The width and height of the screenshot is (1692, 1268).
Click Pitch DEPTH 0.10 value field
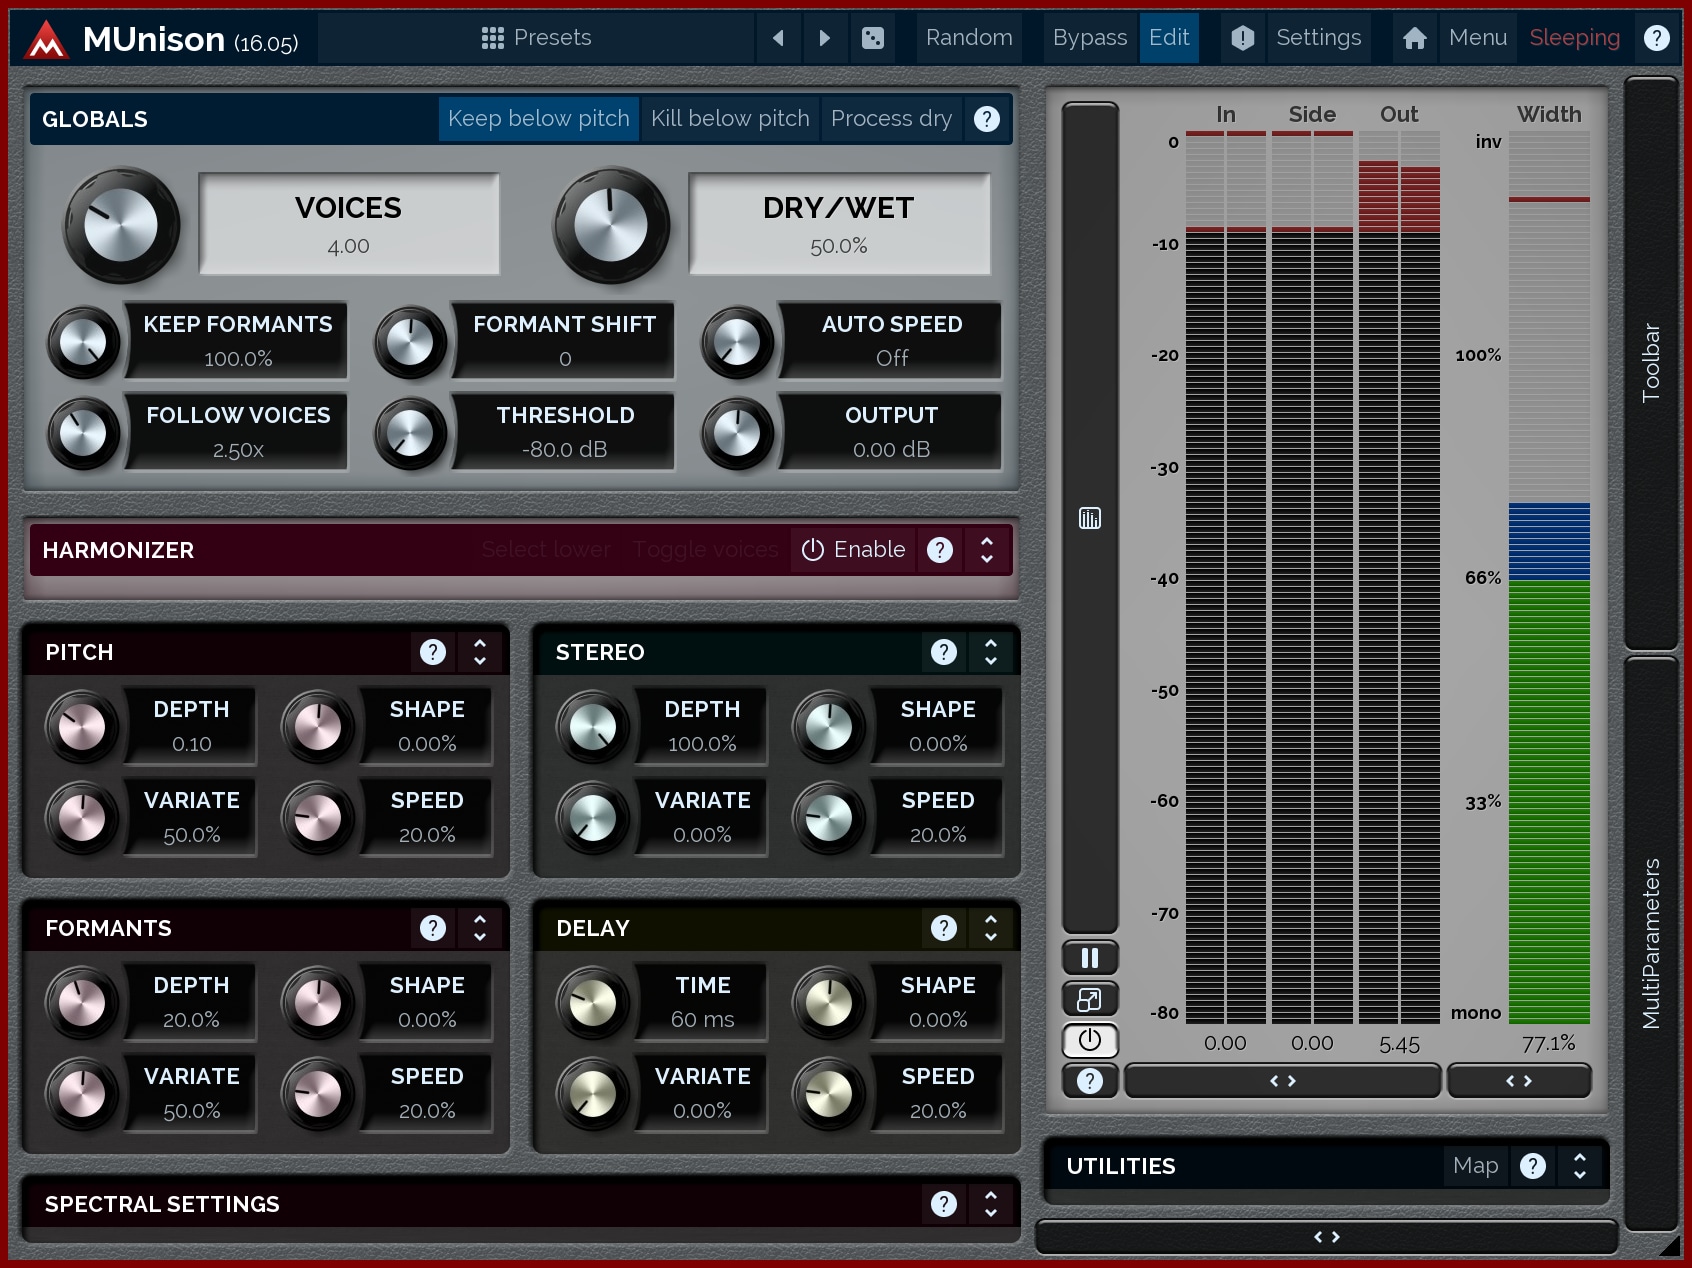click(x=192, y=726)
